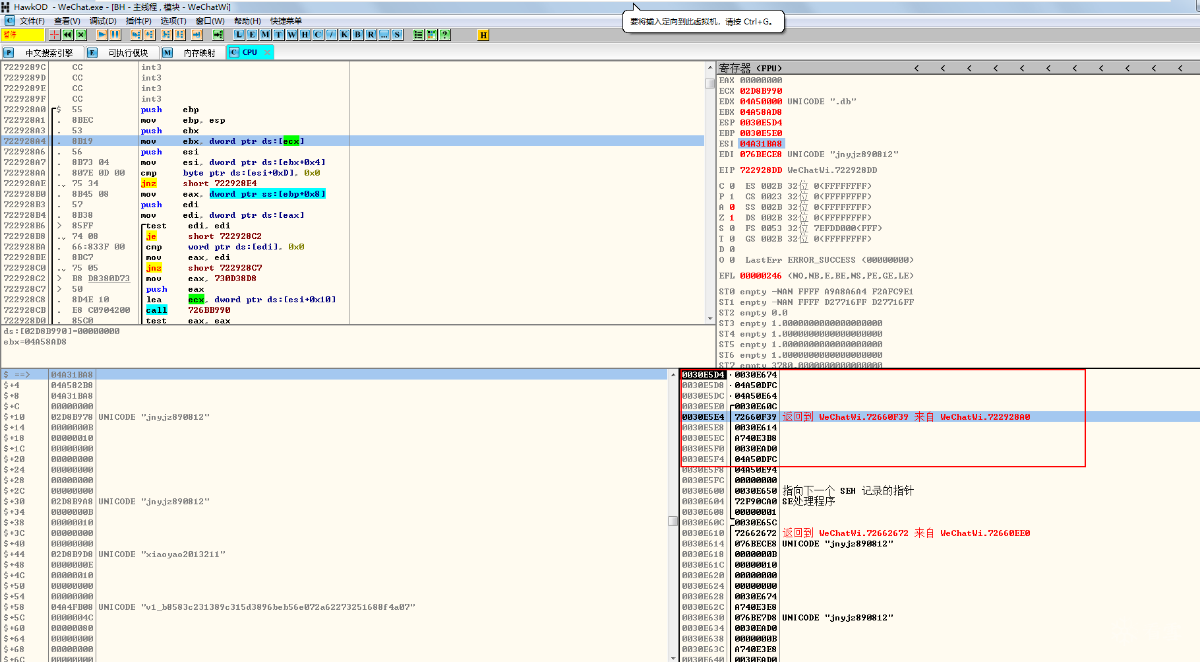Open Threads window via T icon

click(278, 34)
